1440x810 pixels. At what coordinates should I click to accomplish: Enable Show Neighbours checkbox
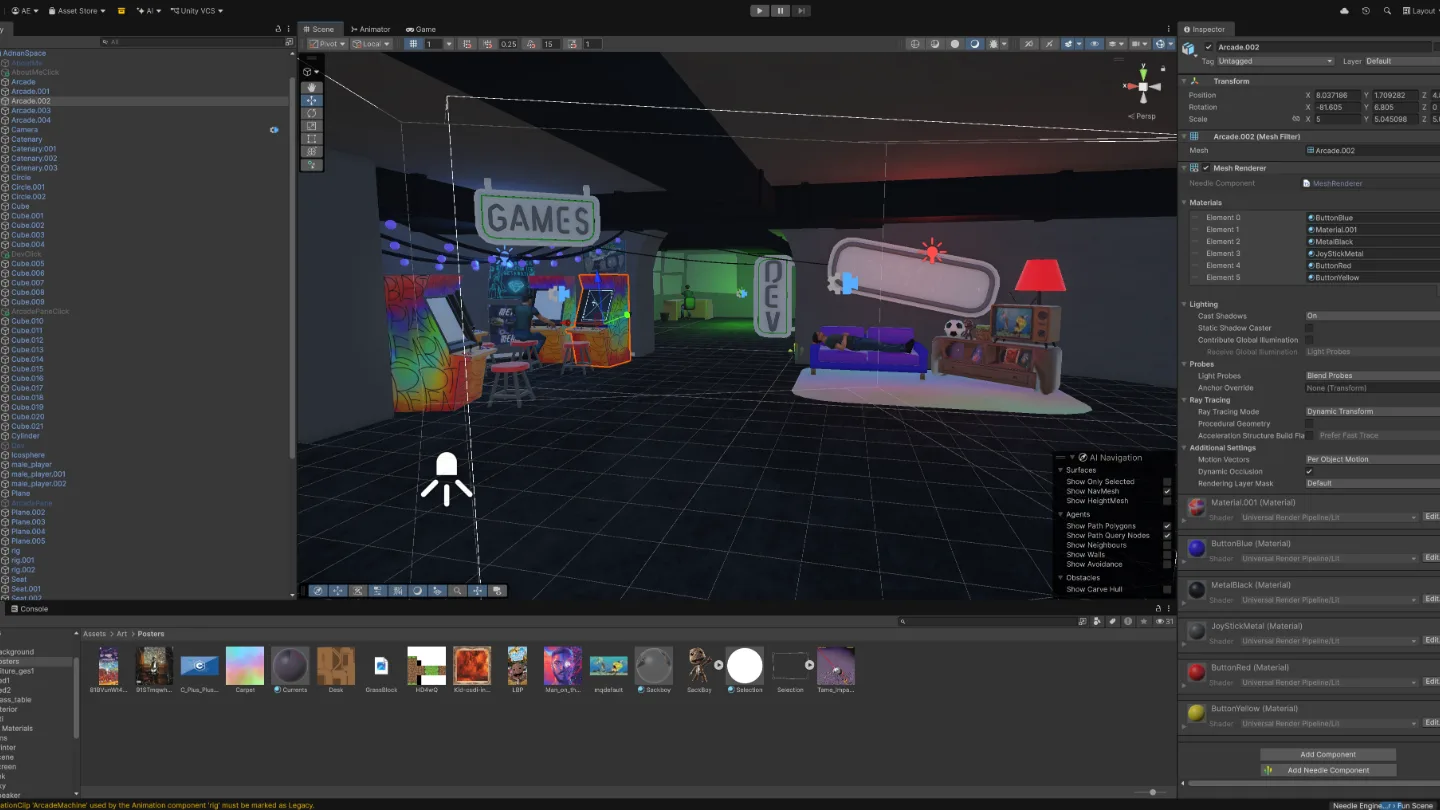tap(1167, 545)
